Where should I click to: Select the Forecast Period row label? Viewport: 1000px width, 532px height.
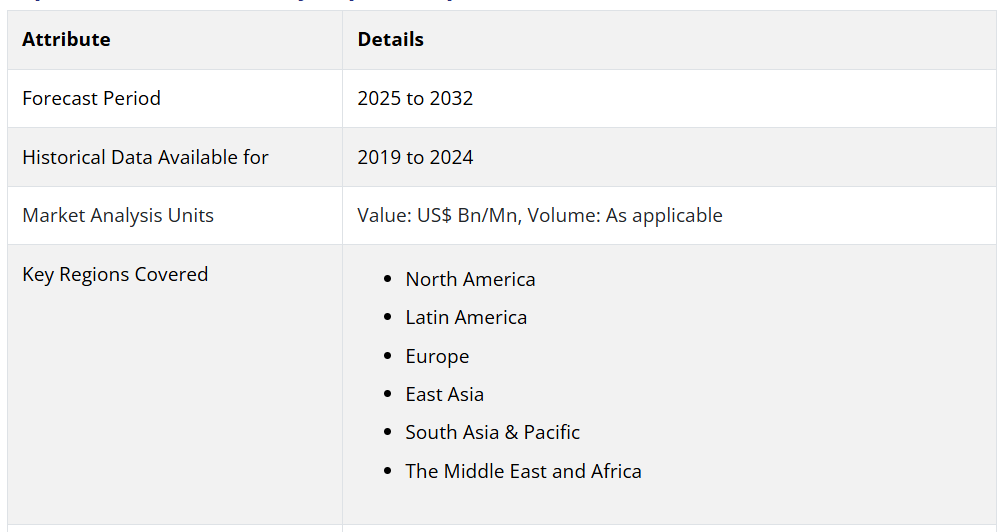(x=91, y=98)
